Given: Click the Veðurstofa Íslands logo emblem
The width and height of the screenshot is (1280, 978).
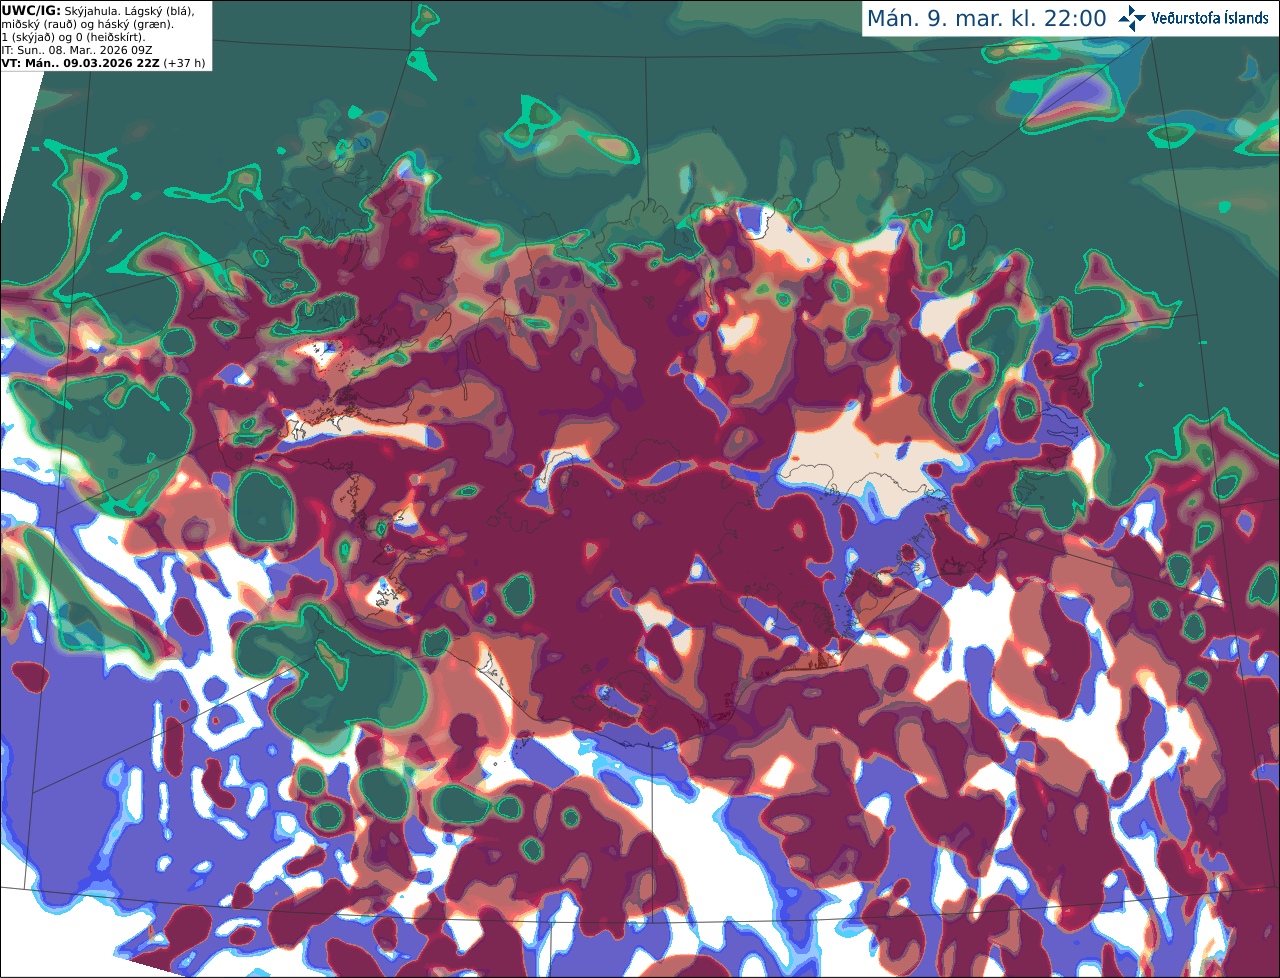Looking at the screenshot, I should (x=1132, y=18).
